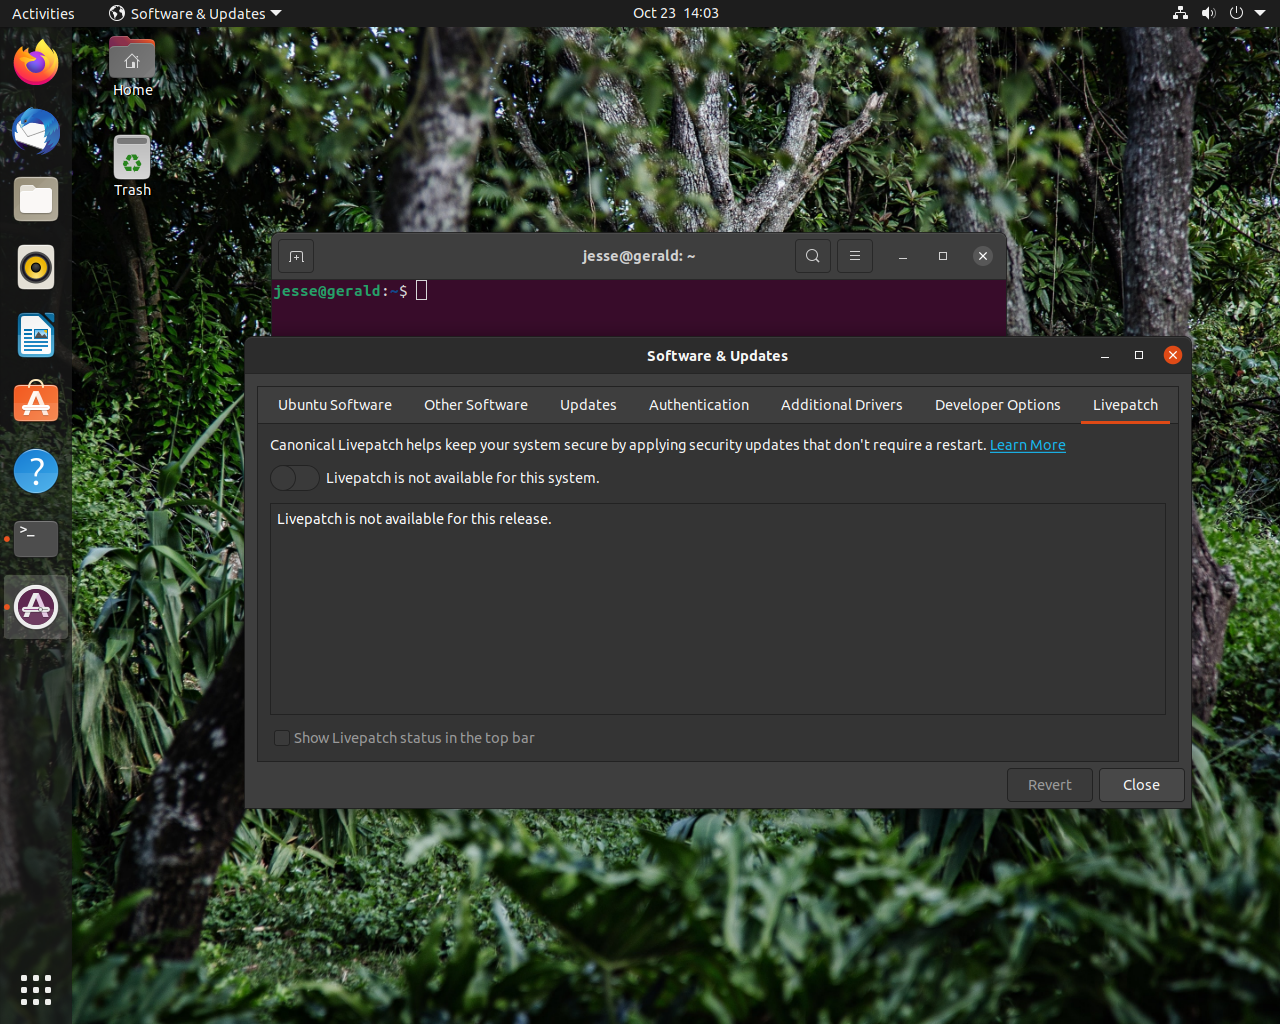This screenshot has width=1280, height=1024.
Task: Launch Rhythmbox music player
Action: 36,267
